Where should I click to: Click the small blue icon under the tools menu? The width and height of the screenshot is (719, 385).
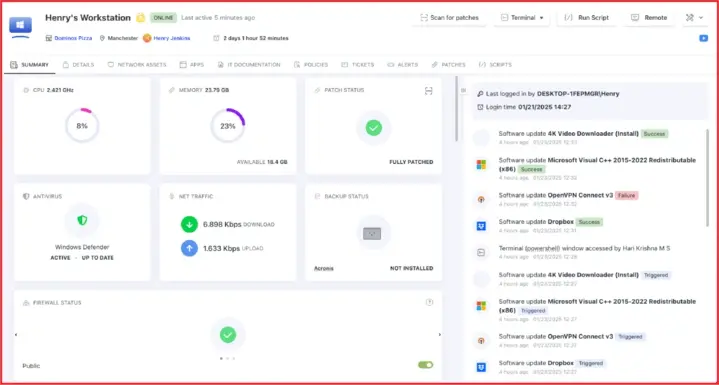point(703,38)
